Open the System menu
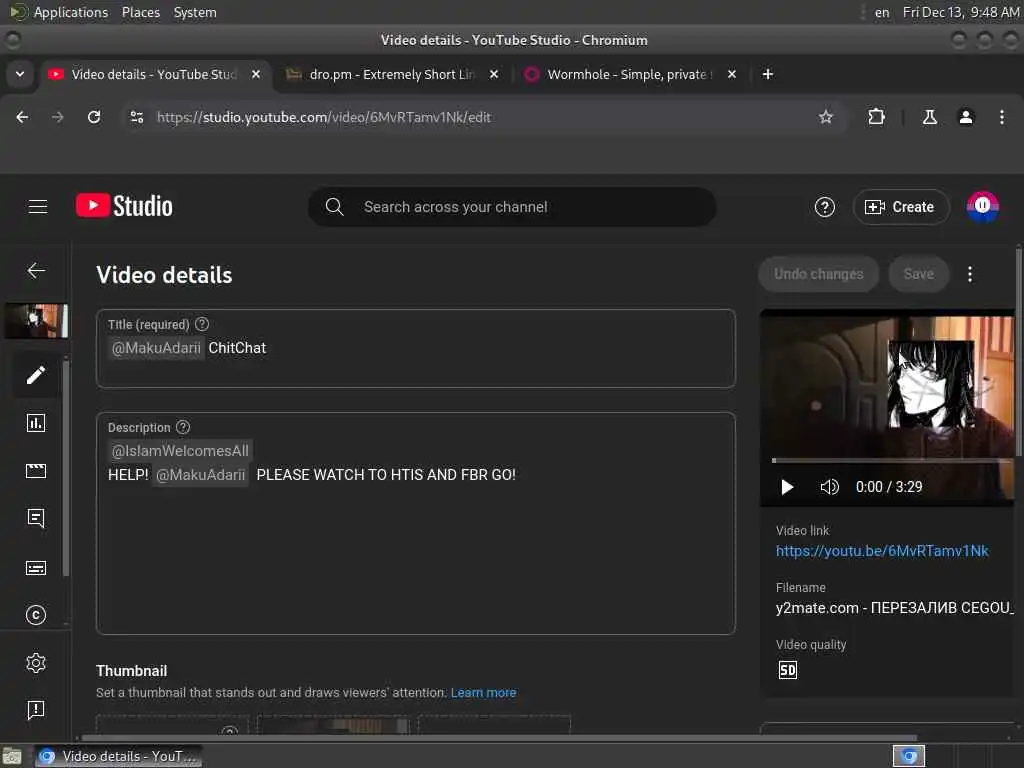The image size is (1024, 768). [x=195, y=12]
